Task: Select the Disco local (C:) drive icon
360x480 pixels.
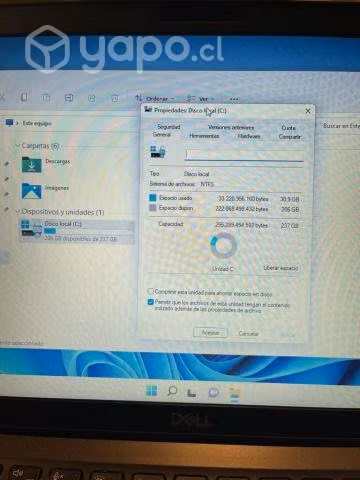Action: pos(32,229)
